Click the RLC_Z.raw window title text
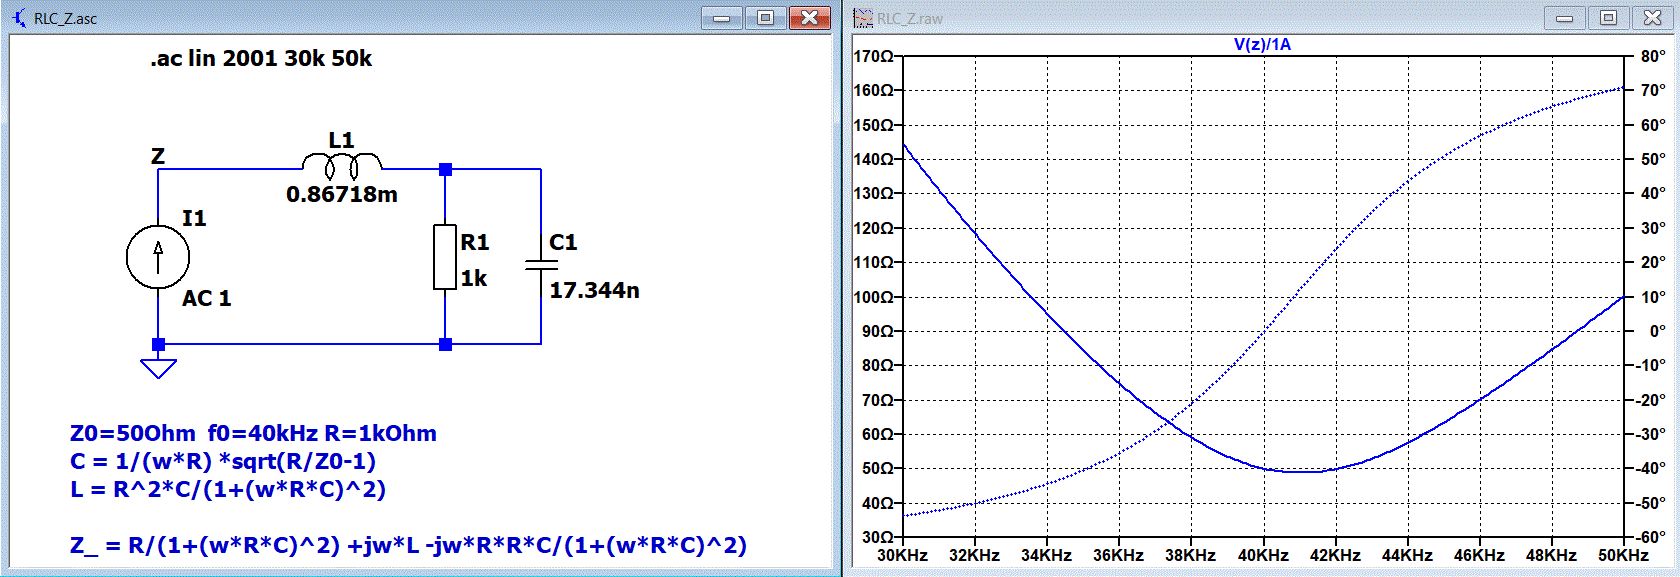1680x577 pixels. pyautogui.click(x=910, y=19)
